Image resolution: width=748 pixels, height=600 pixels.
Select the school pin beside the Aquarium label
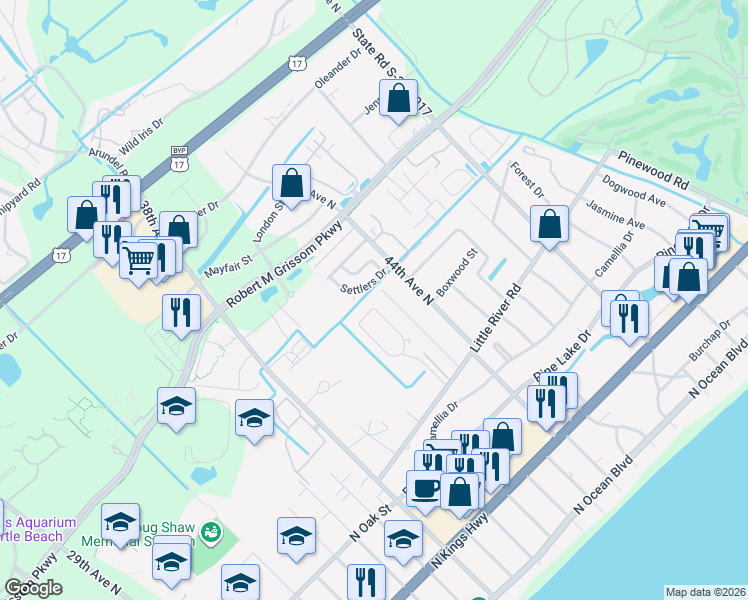[120, 522]
